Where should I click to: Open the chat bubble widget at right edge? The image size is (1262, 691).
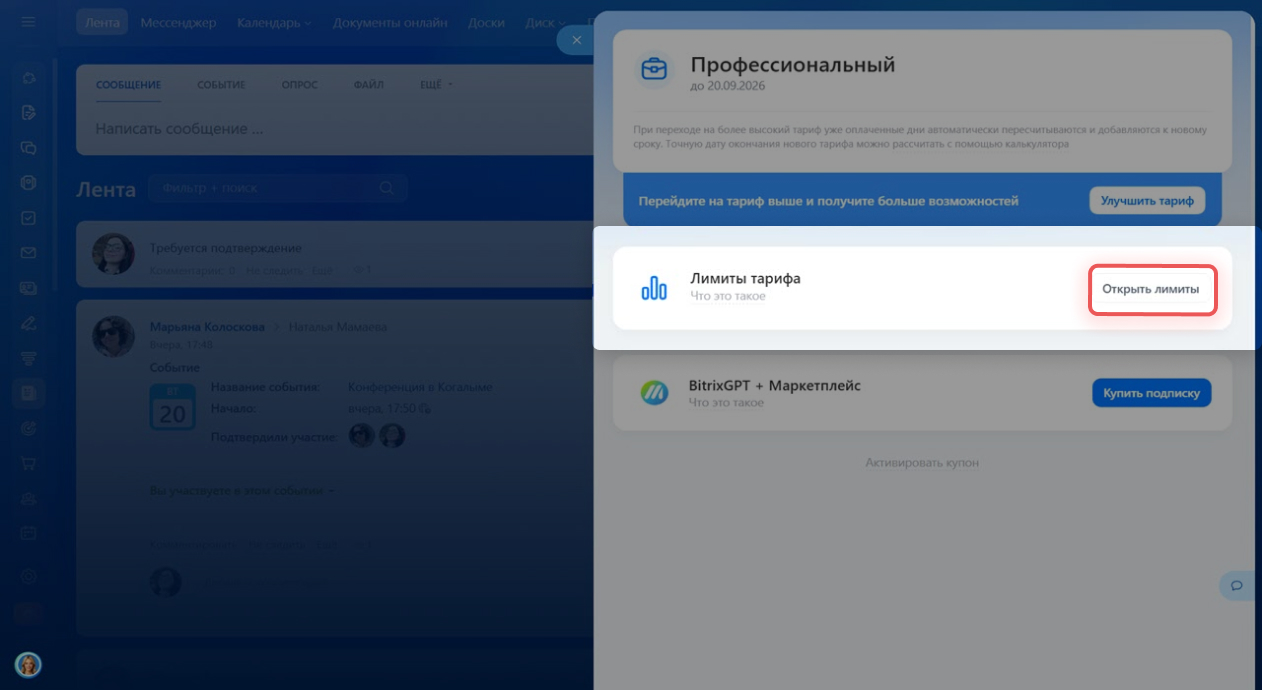tap(1237, 585)
